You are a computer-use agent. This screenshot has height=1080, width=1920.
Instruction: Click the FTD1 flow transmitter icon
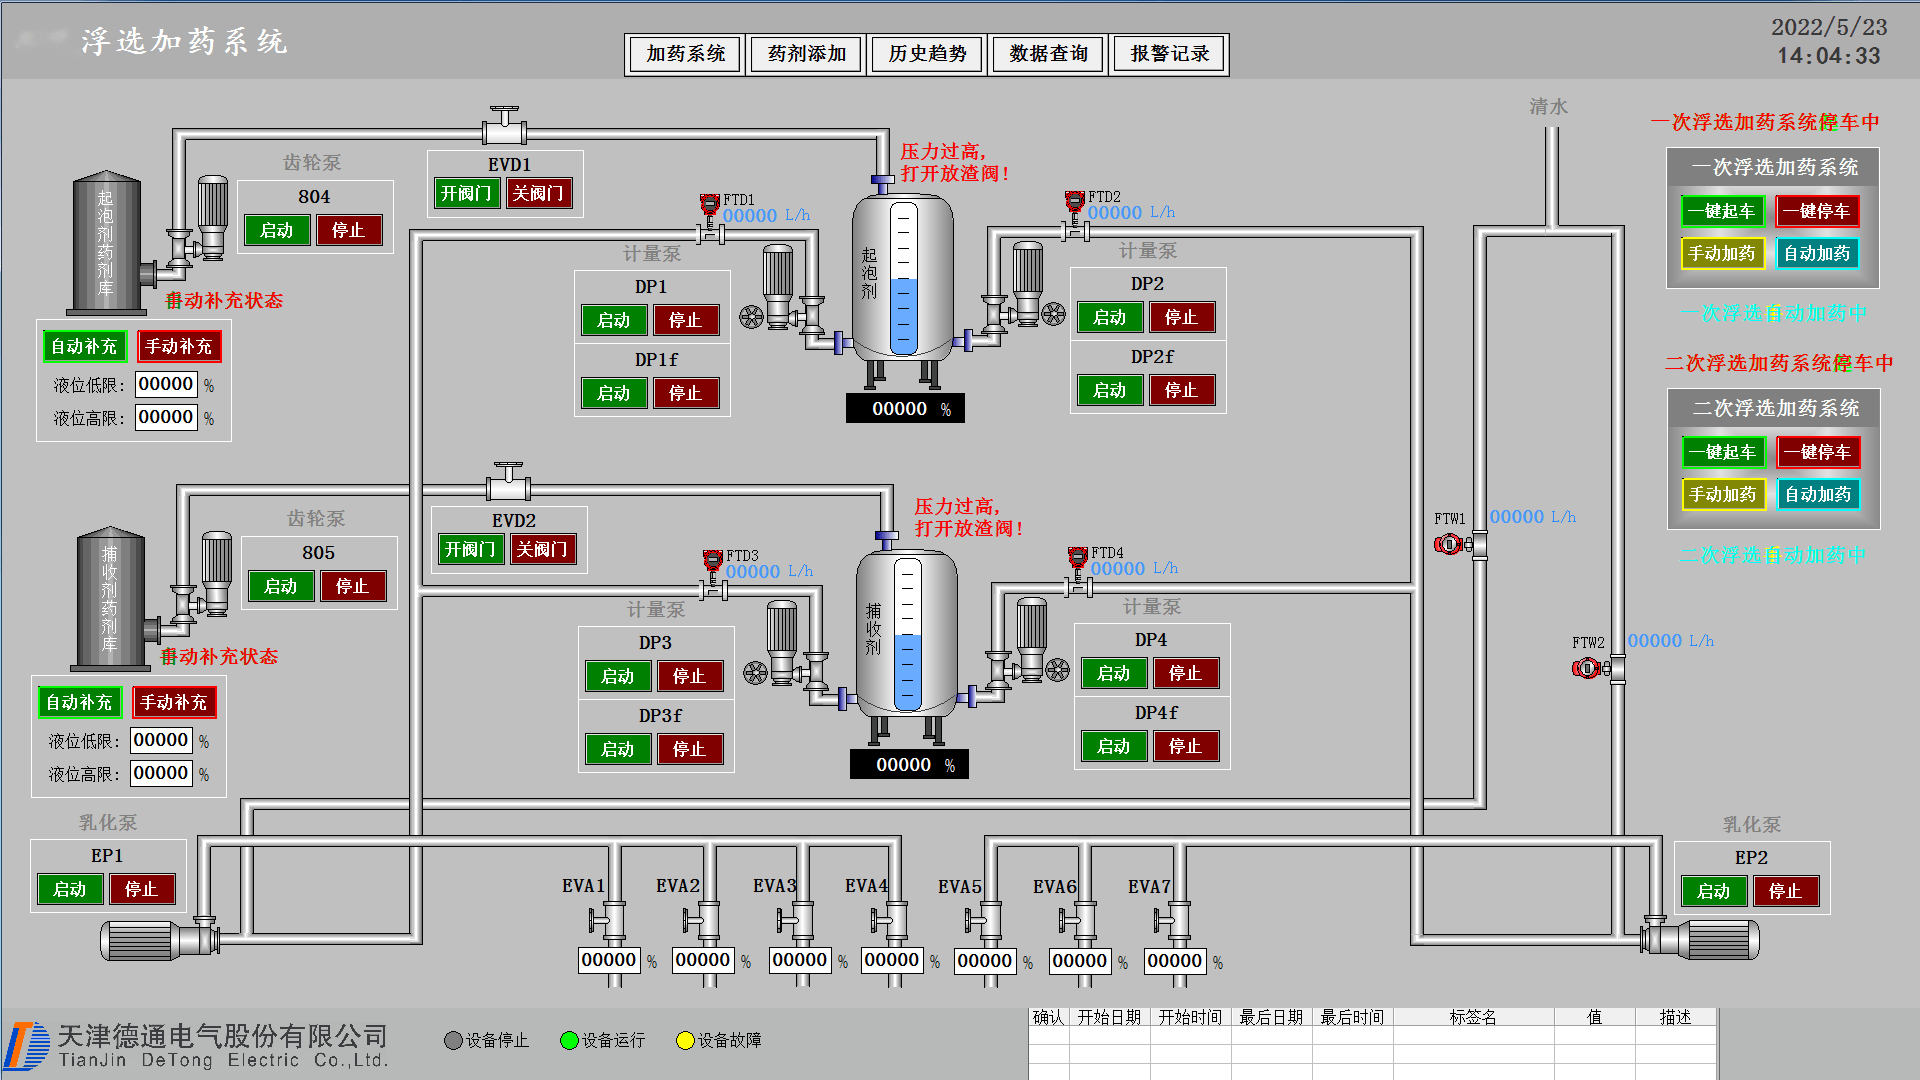point(710,205)
